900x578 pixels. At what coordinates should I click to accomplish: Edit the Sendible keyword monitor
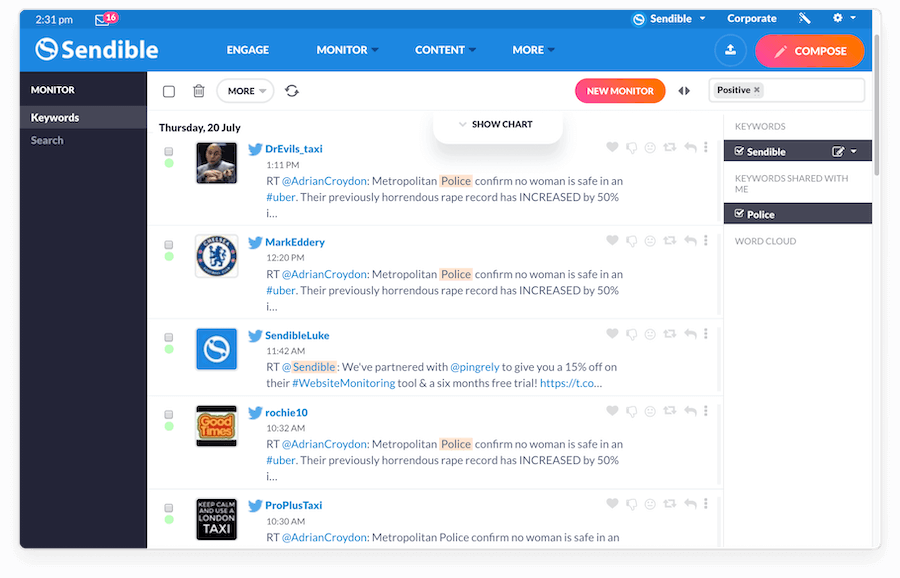click(838, 152)
